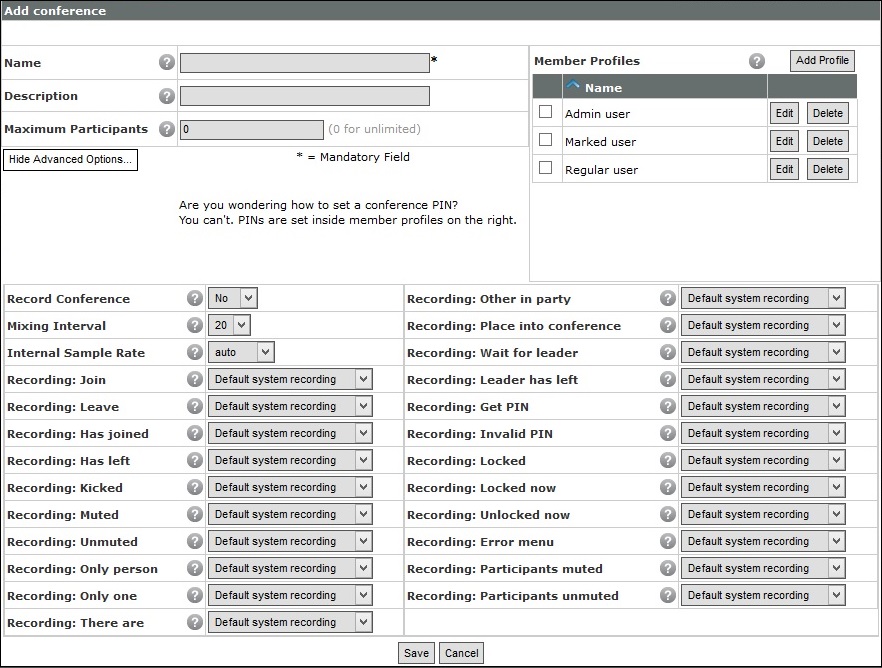Screen dimensions: 882x668
Task: Click Hide Advanced Options button
Action: pos(70,160)
